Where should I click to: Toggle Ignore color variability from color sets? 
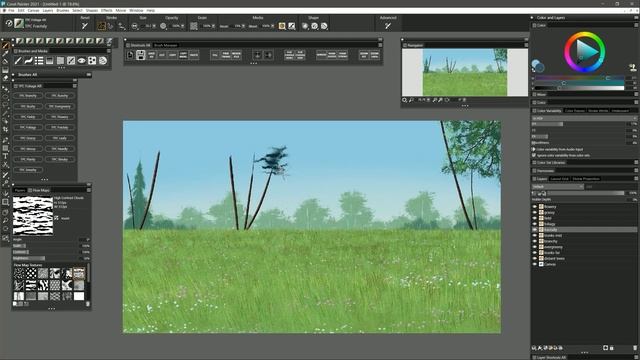pyautogui.click(x=534, y=156)
